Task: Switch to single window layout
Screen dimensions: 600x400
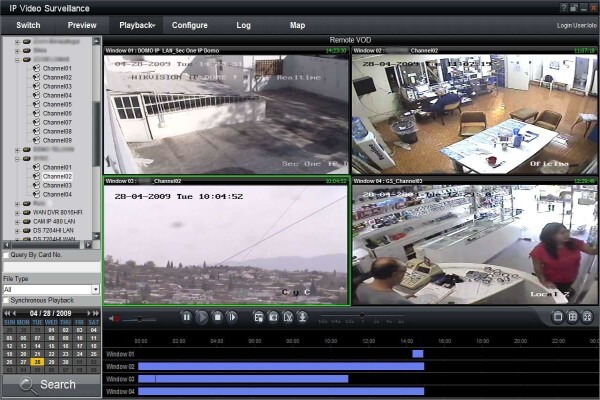Action: (x=558, y=317)
